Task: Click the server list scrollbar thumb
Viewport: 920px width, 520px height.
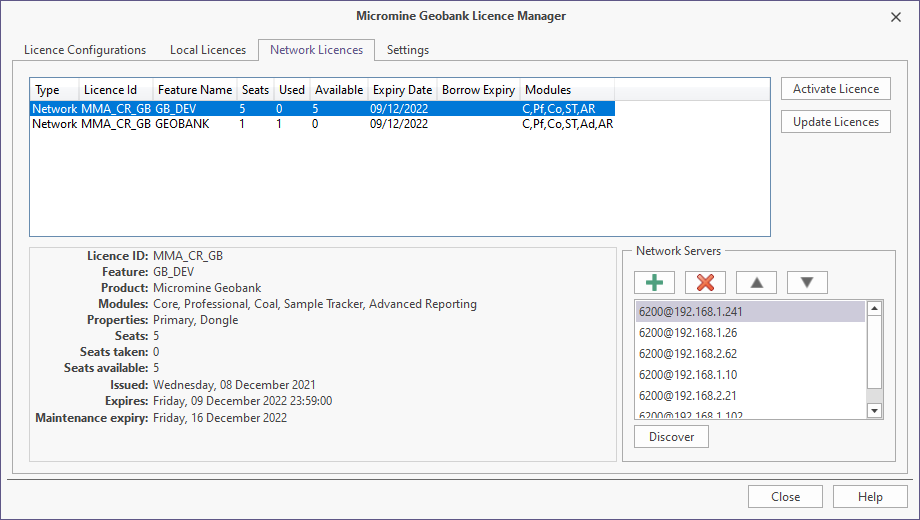Action: pyautogui.click(x=874, y=352)
